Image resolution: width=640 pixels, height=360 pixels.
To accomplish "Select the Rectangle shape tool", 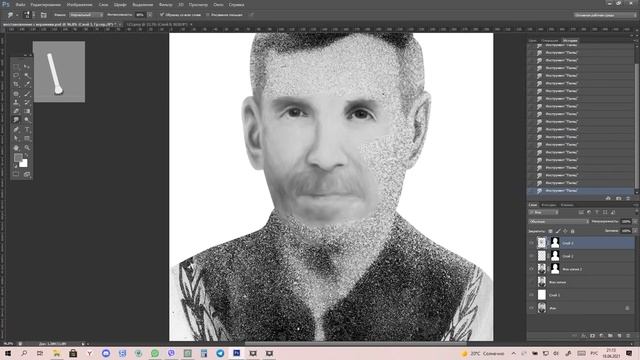I will [x=27, y=138].
